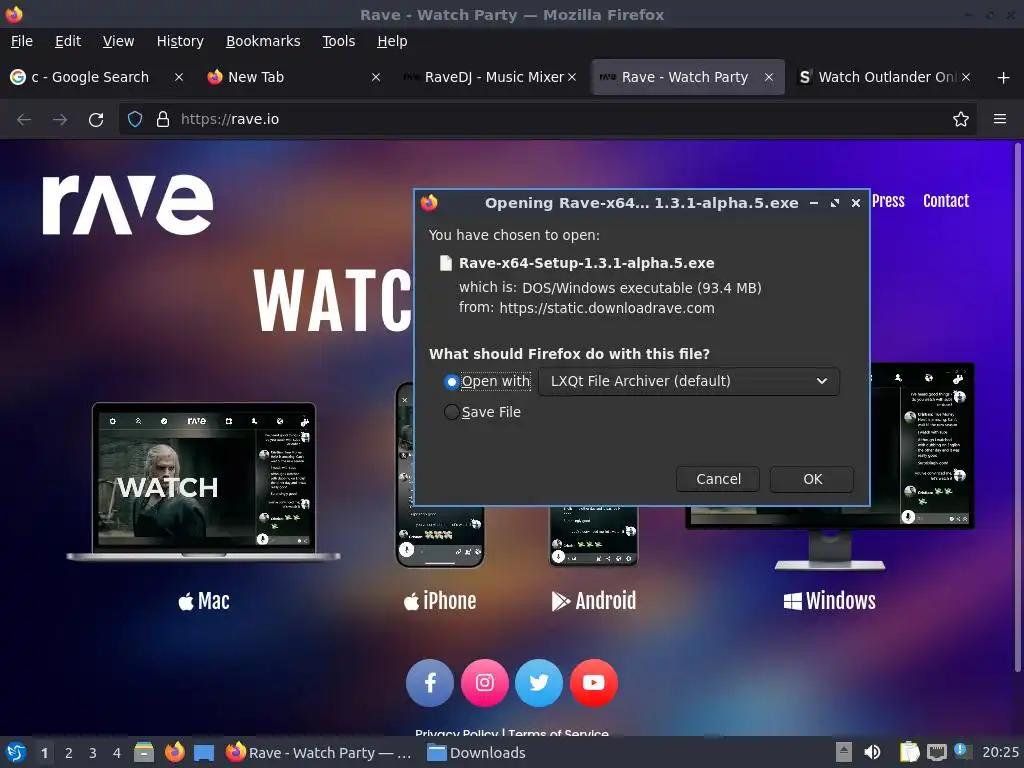Open the View menu
Screen dimensions: 1024x768
[118, 41]
